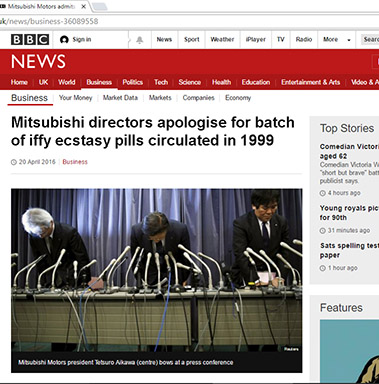Image resolution: width=379 pixels, height=384 pixels.
Task: Select the Business news tab
Action: [99, 82]
